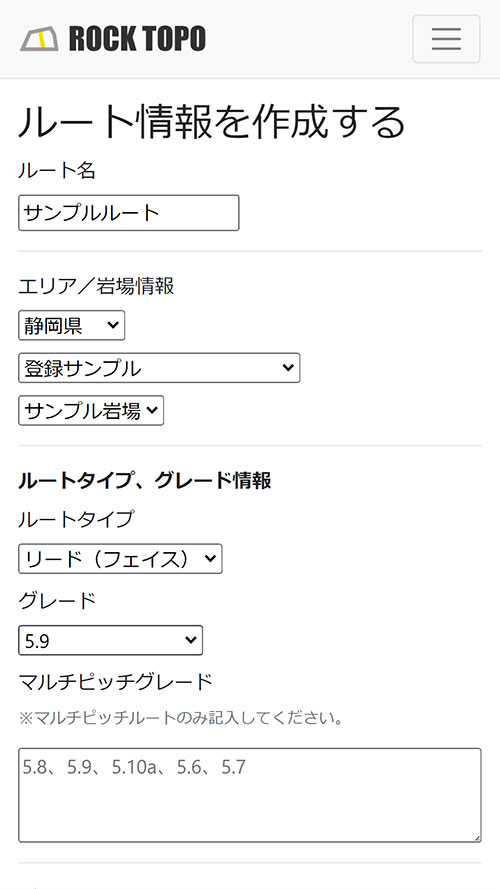Open the hamburger navigation menu
This screenshot has height=889, width=500.
pyautogui.click(x=446, y=39)
